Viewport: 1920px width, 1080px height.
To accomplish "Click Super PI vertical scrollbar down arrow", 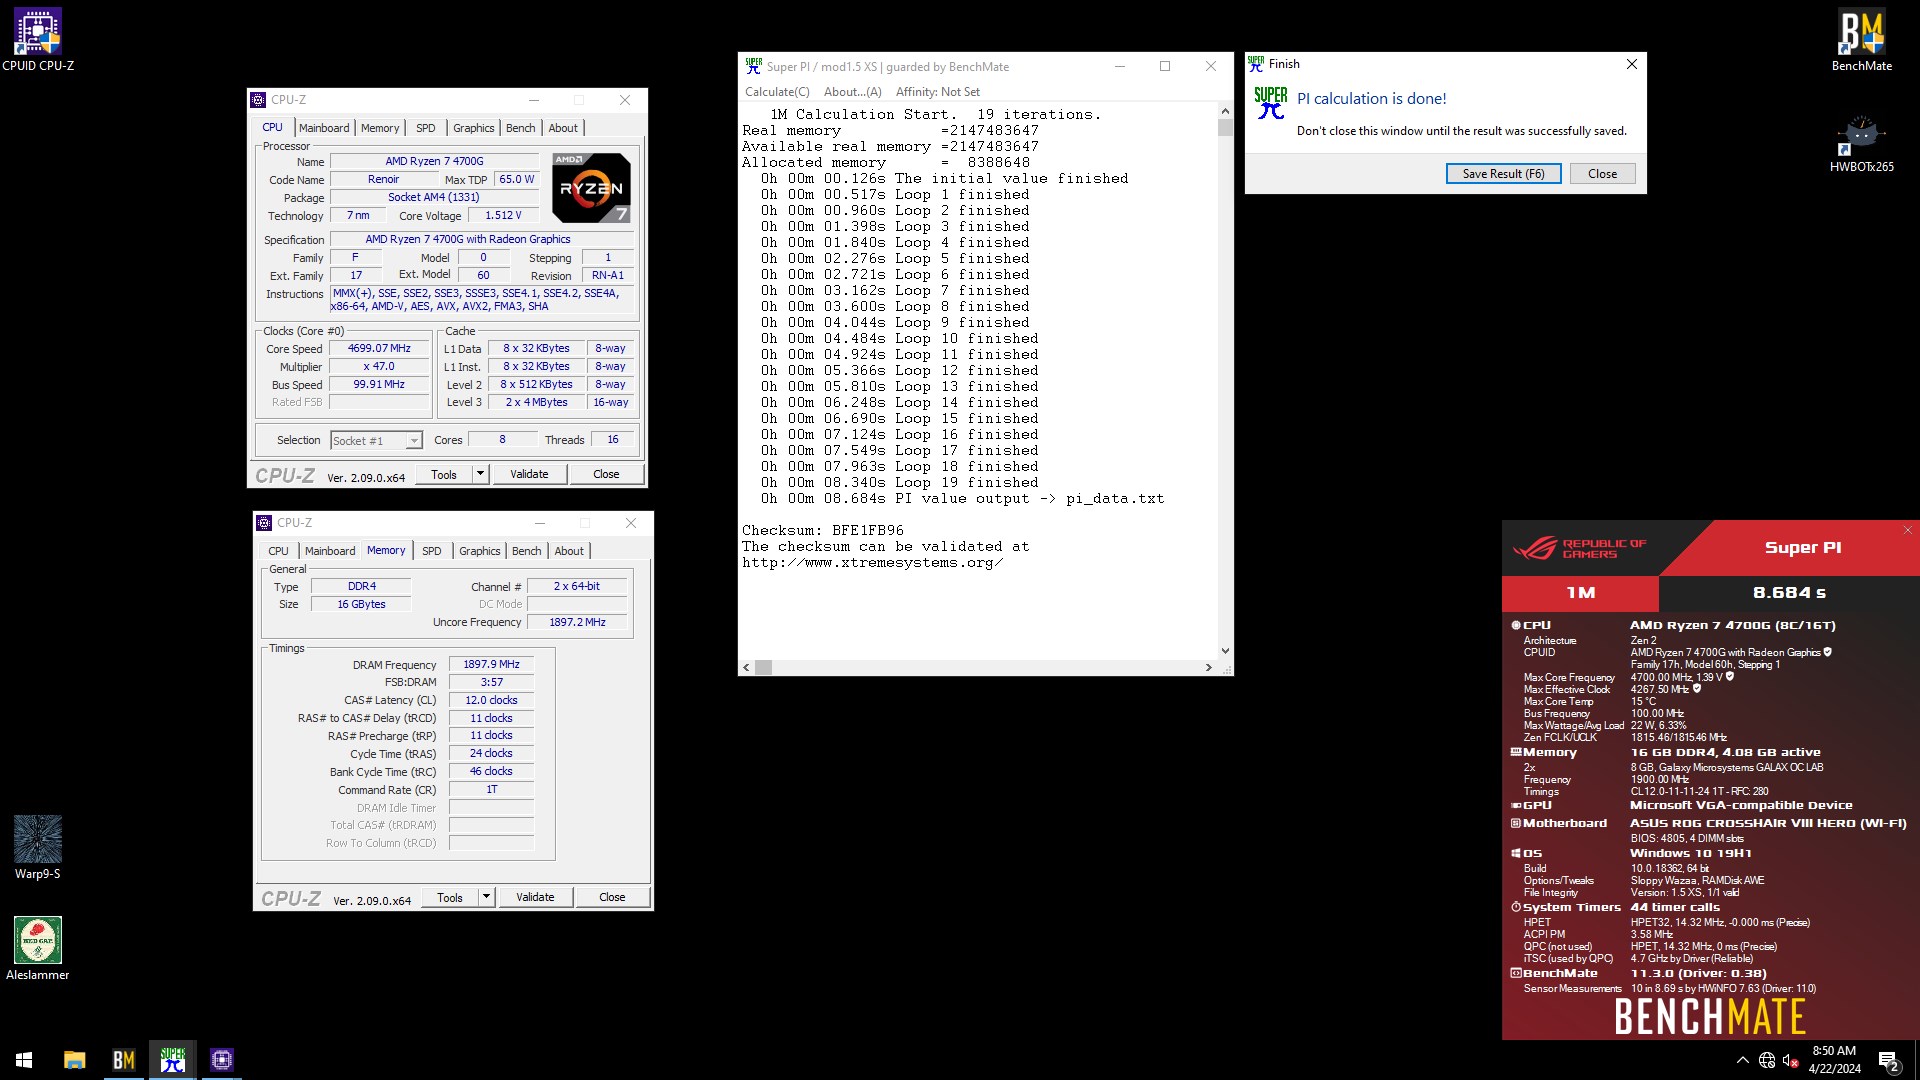I will click(x=1225, y=651).
